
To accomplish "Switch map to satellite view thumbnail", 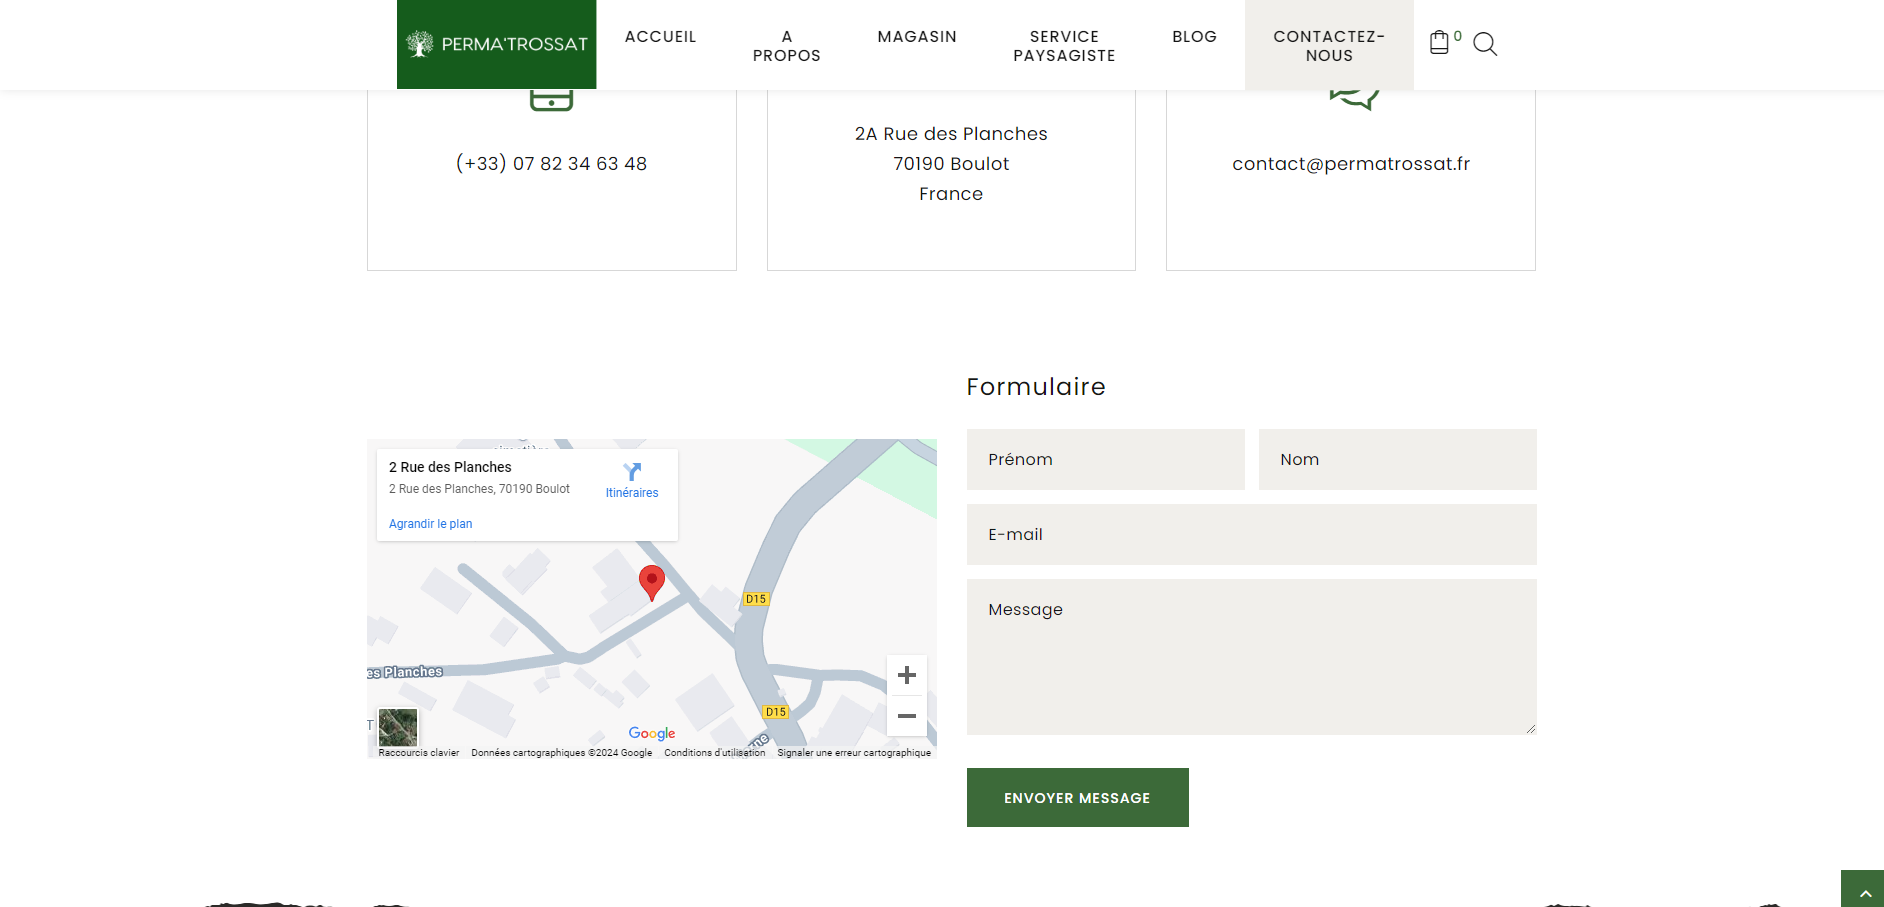I will (398, 727).
